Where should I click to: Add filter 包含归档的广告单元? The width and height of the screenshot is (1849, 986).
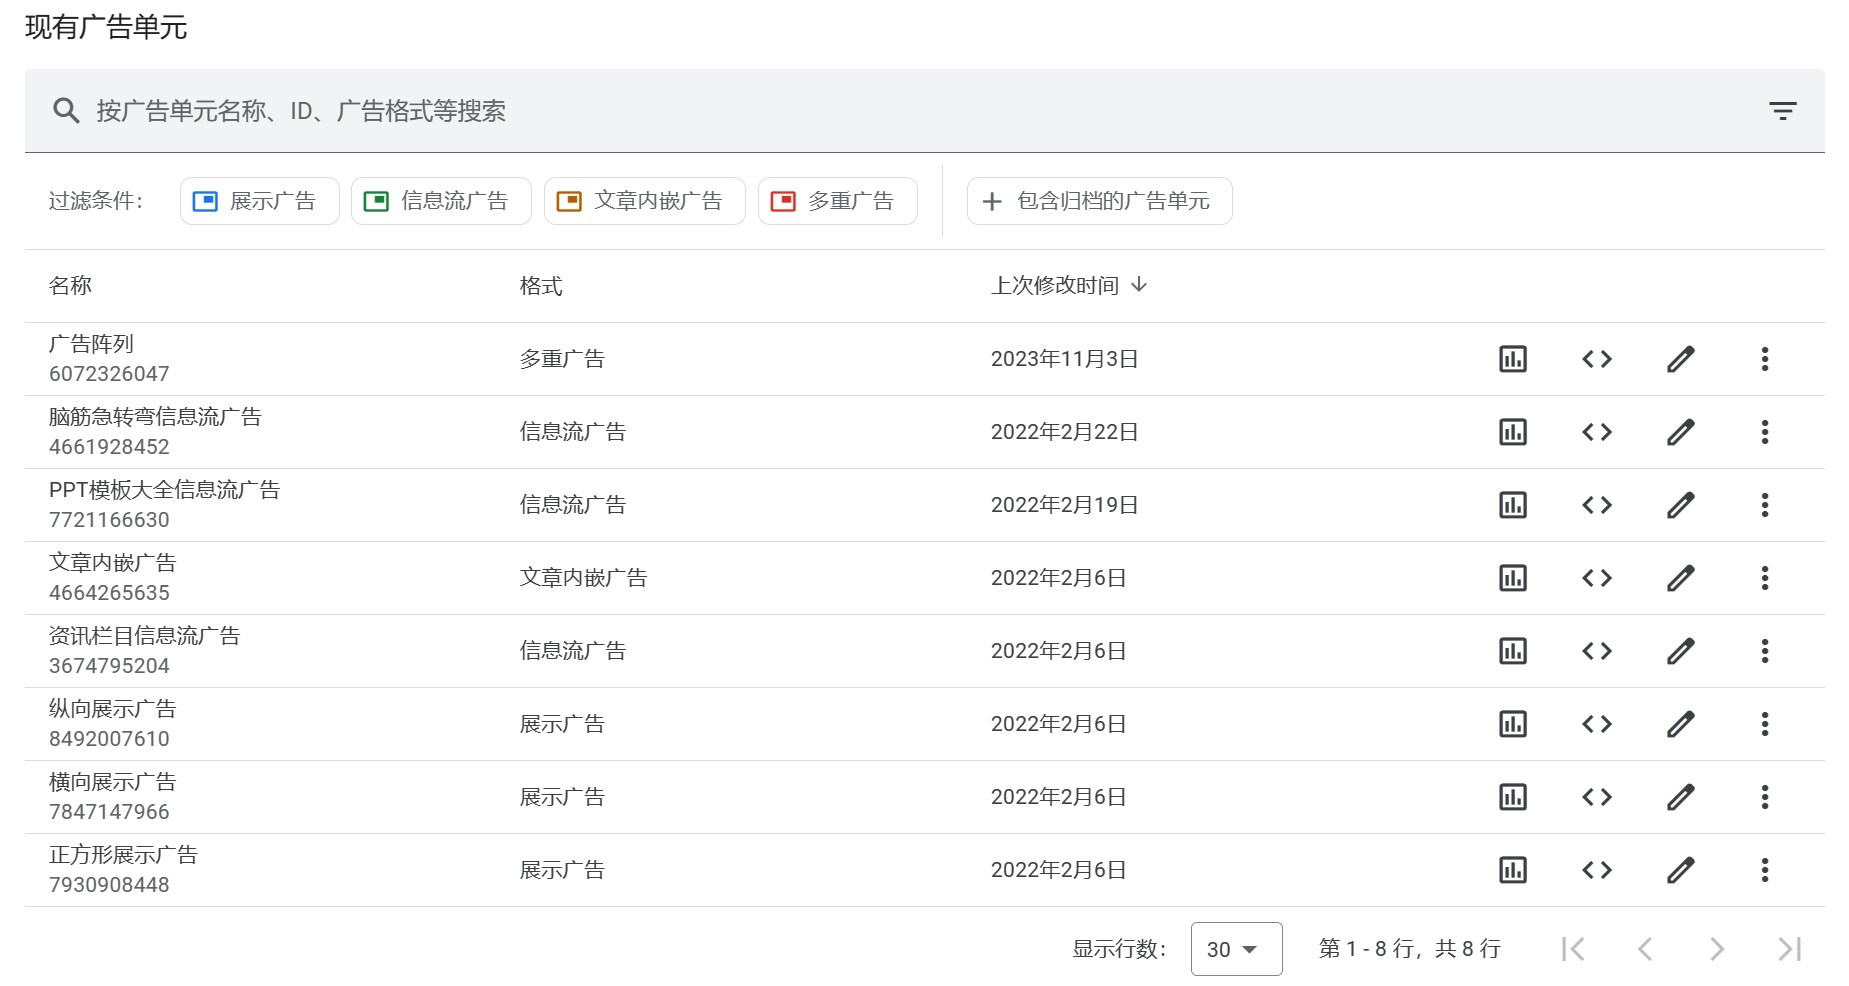coord(1099,201)
